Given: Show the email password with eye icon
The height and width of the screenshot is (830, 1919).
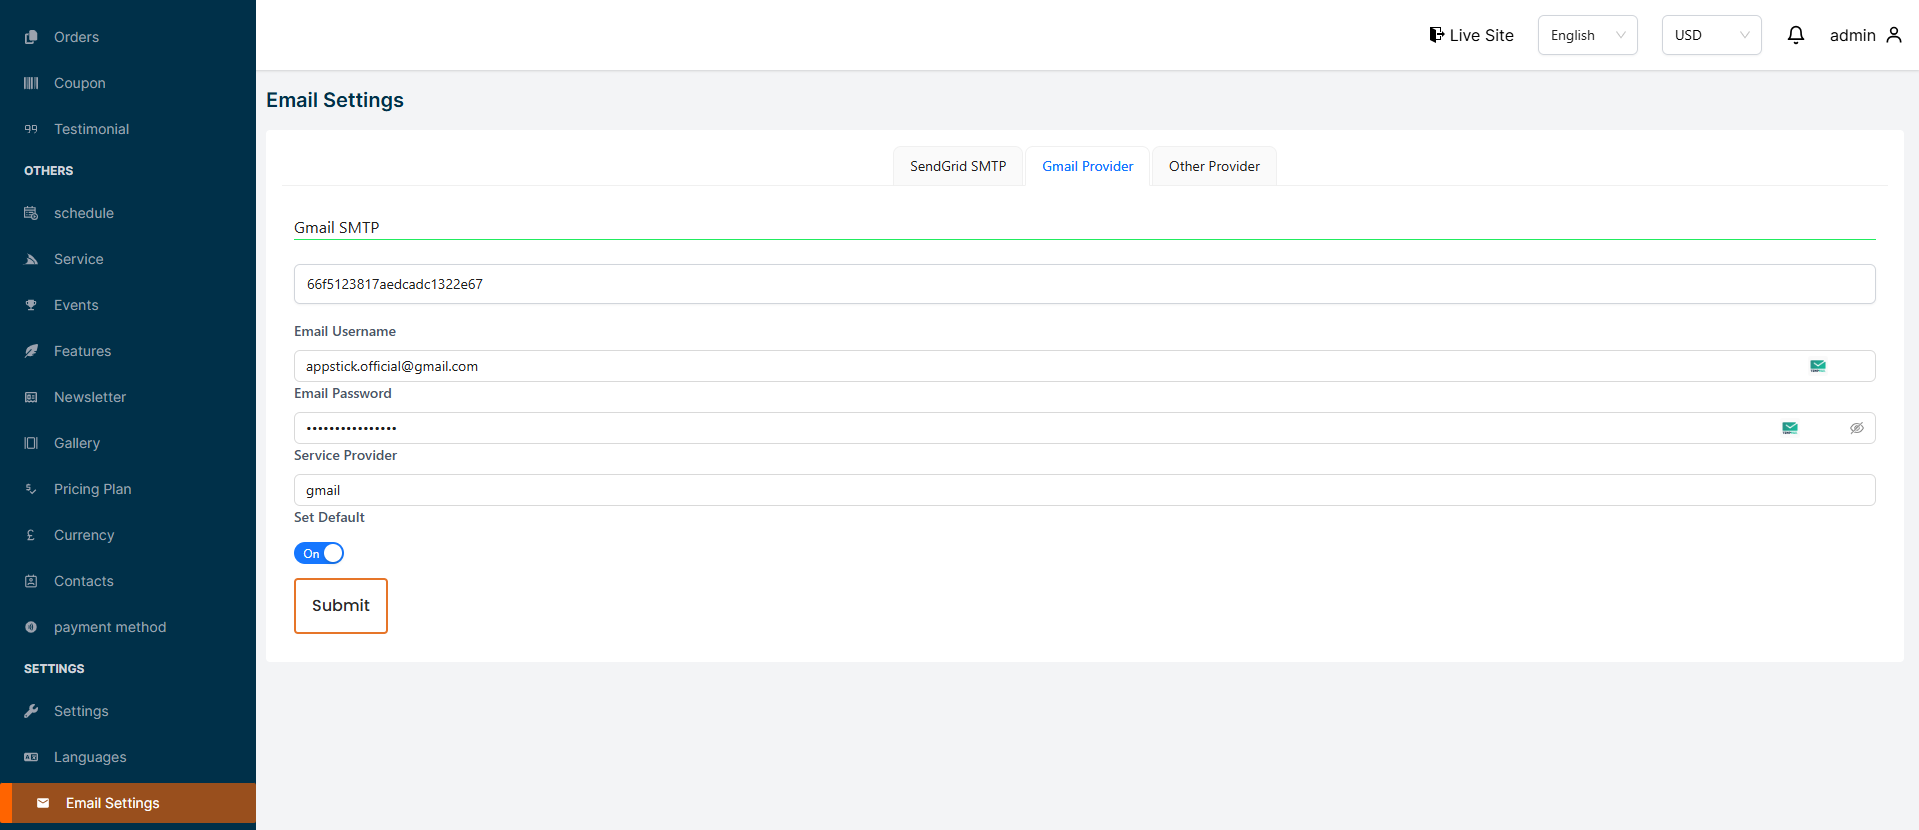Looking at the screenshot, I should click(x=1856, y=428).
